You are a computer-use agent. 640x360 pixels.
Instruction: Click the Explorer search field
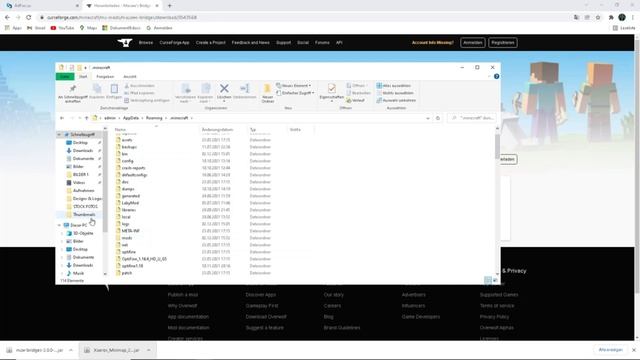click(x=472, y=118)
